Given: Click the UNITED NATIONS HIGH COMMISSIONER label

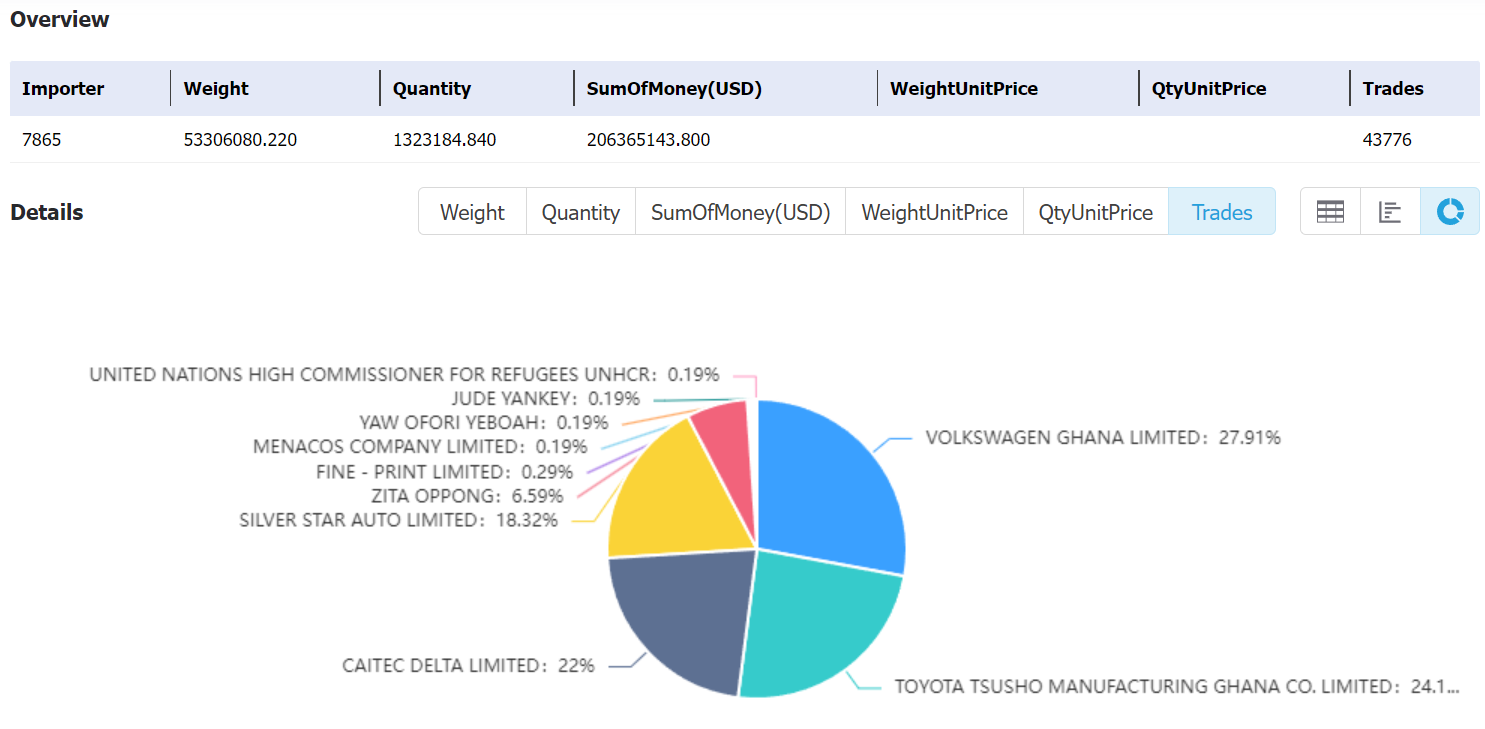Looking at the screenshot, I should 404,375.
